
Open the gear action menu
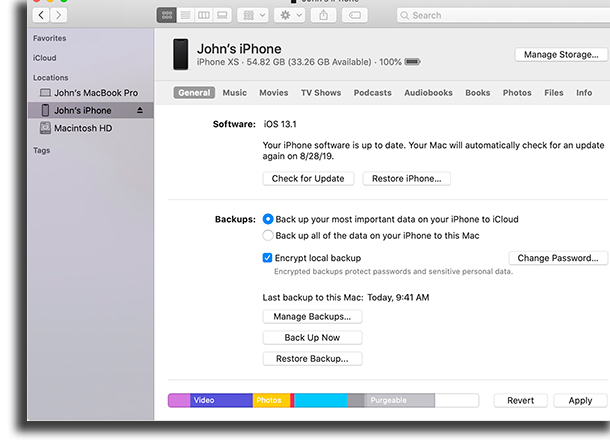[x=290, y=15]
